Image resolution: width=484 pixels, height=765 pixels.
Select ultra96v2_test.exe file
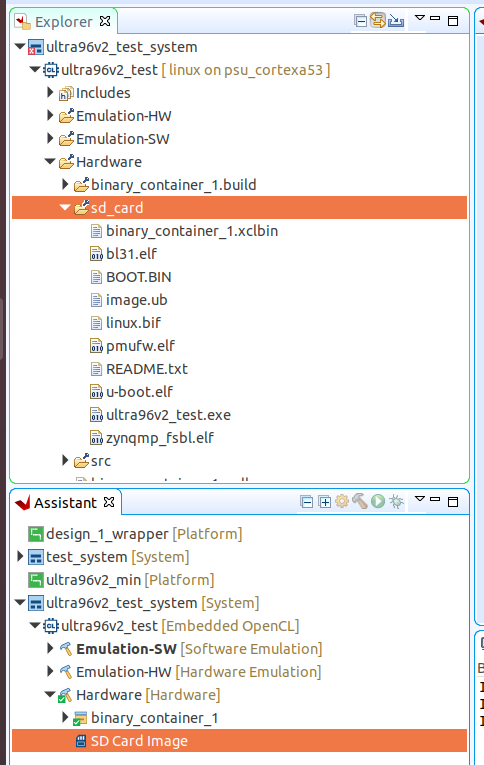168,415
